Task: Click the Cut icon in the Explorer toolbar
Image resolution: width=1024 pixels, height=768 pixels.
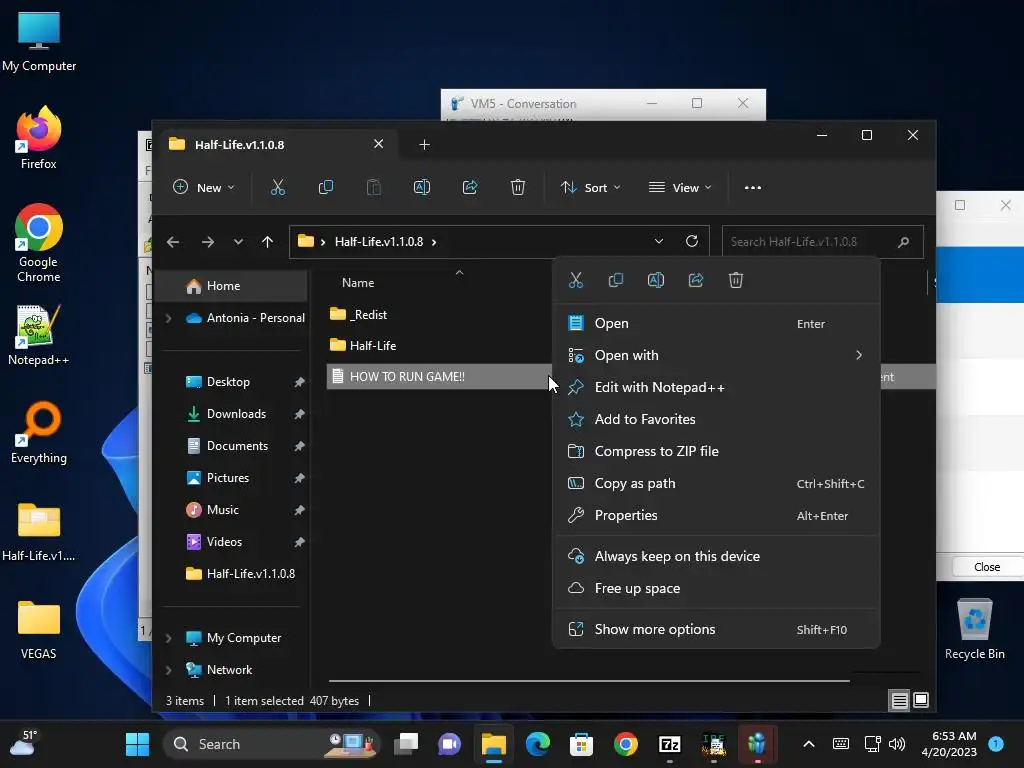Action: coord(278,187)
